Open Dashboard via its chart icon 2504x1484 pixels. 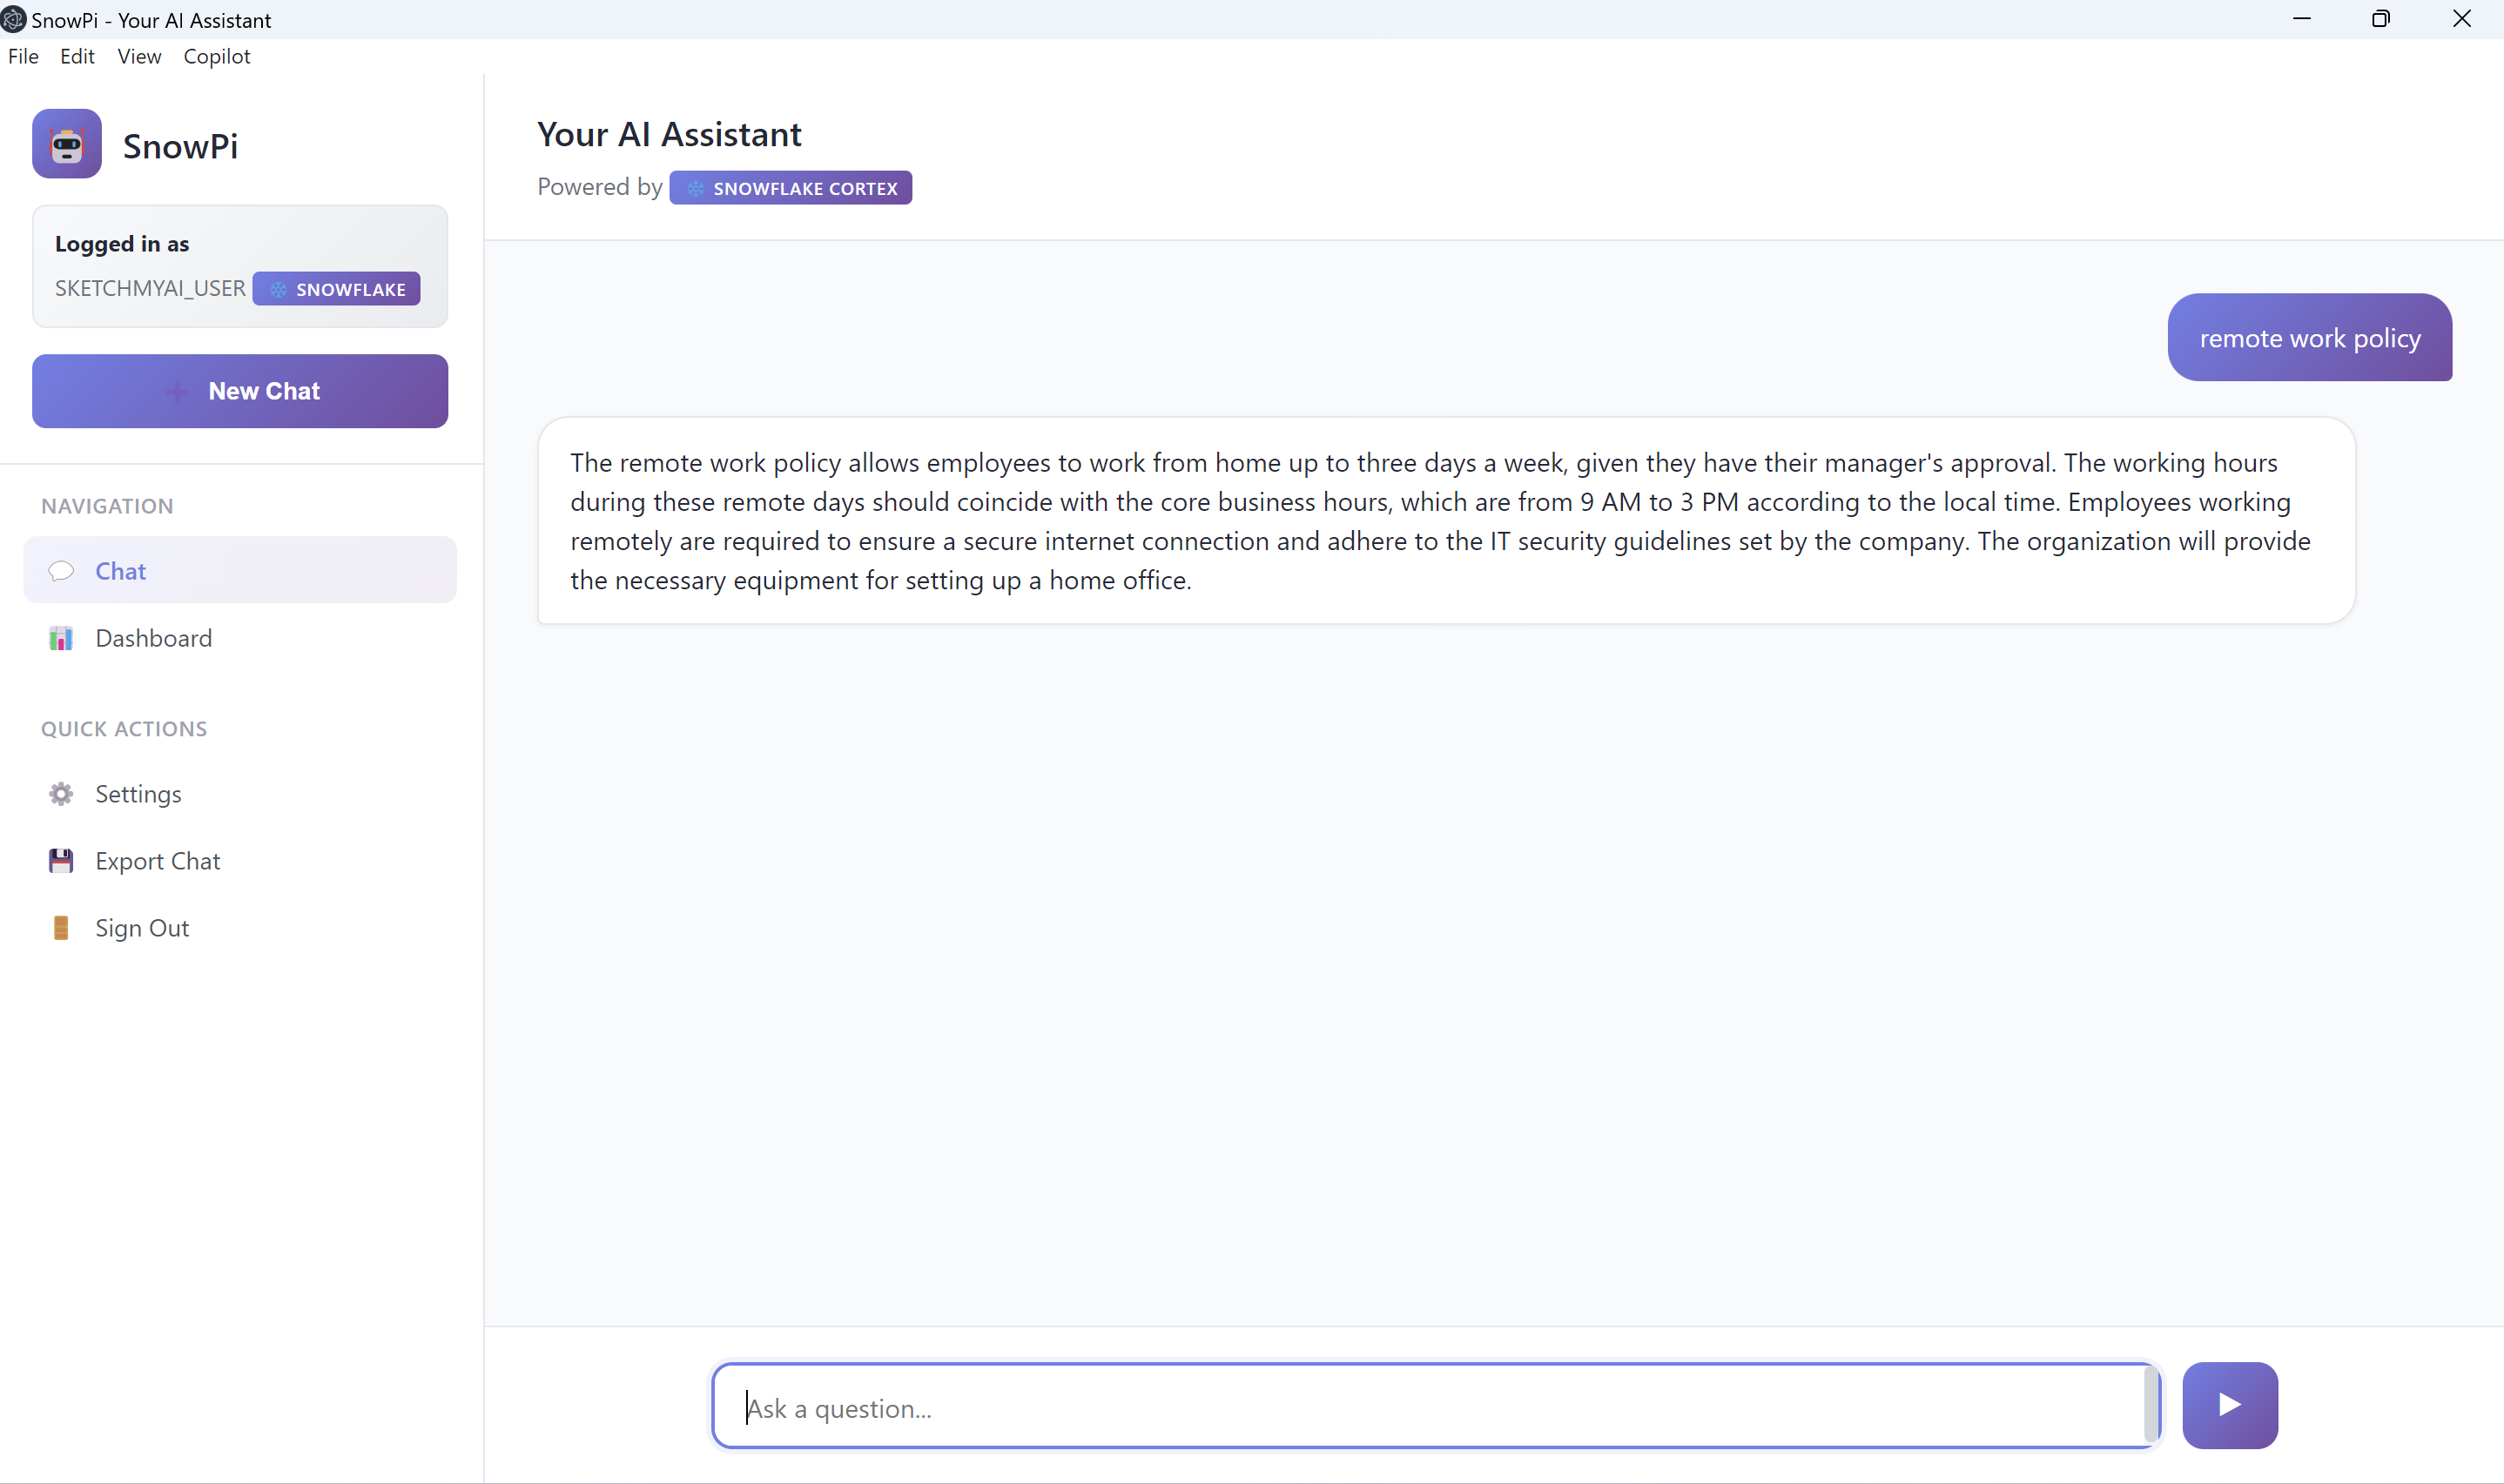[x=60, y=638]
